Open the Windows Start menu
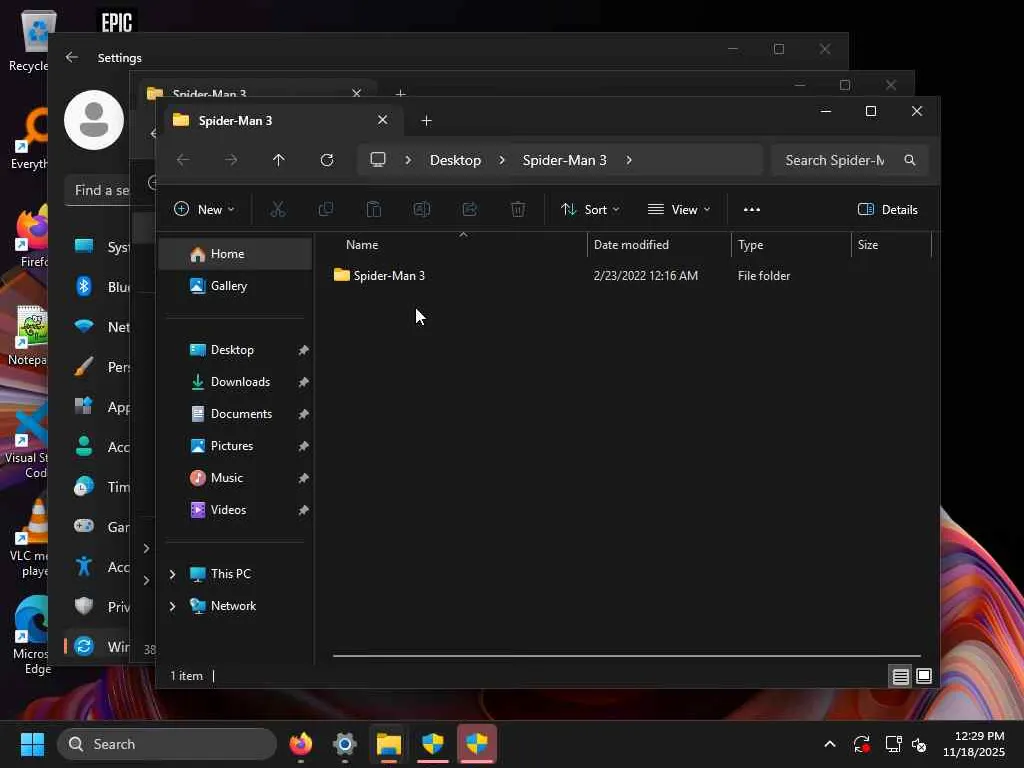 (x=32, y=744)
